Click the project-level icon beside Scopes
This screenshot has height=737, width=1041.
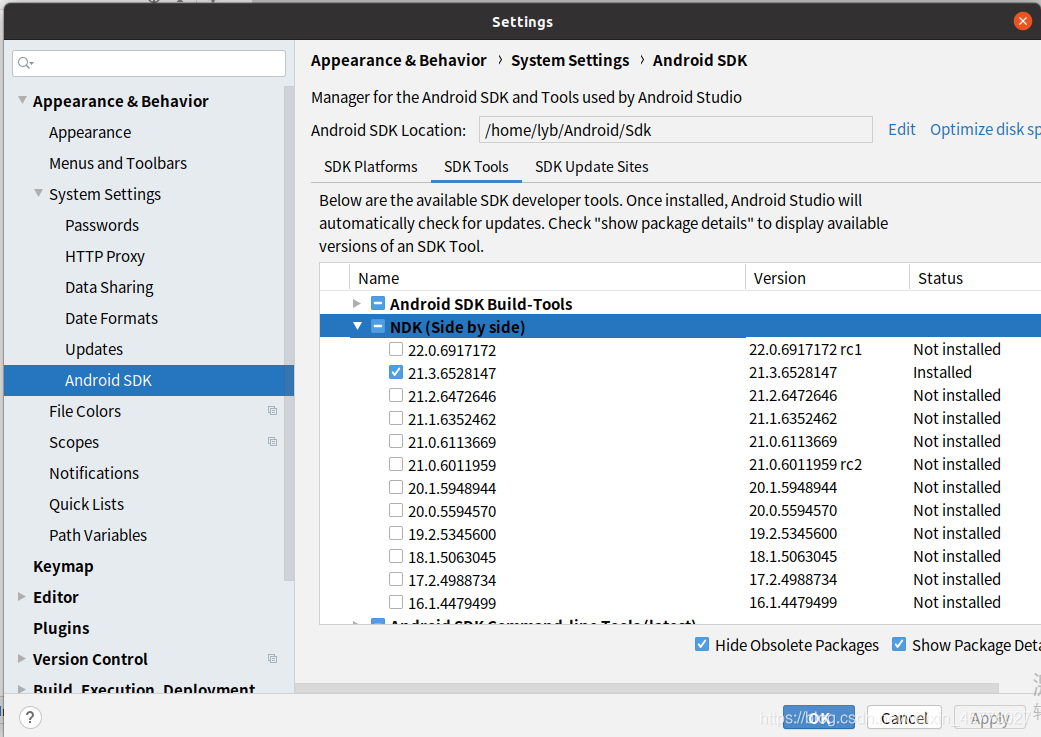click(x=272, y=442)
